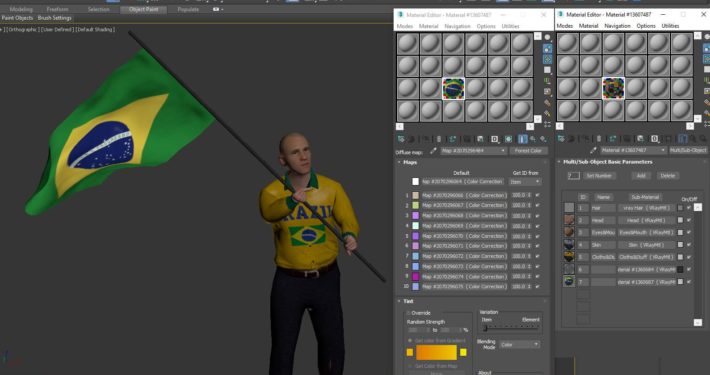This screenshot has width=710, height=375.
Task: Adjust map 3 amount spinner arrows
Action: pyautogui.click(x=530, y=216)
